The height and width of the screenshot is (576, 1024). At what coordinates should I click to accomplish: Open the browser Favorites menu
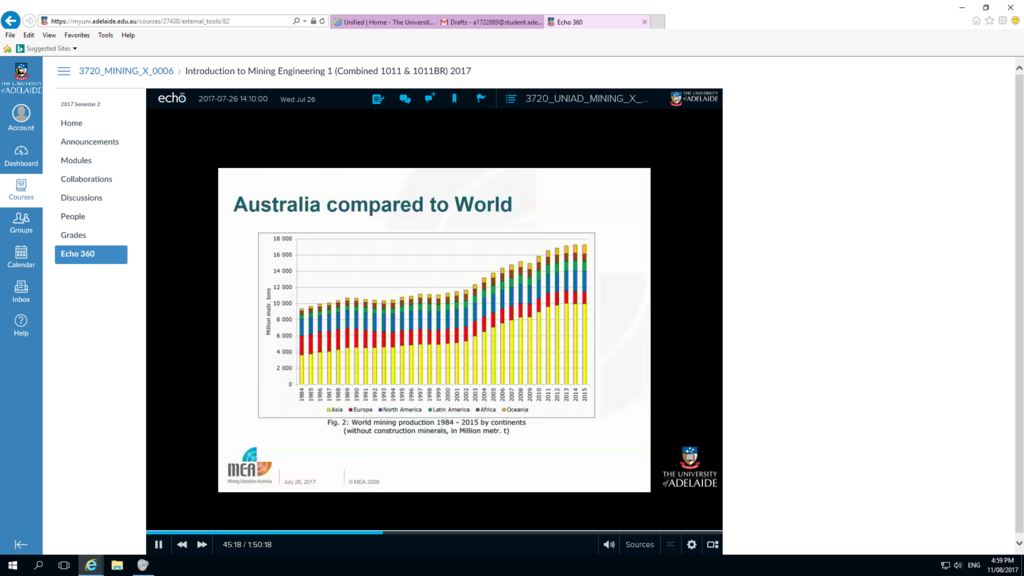coord(77,35)
